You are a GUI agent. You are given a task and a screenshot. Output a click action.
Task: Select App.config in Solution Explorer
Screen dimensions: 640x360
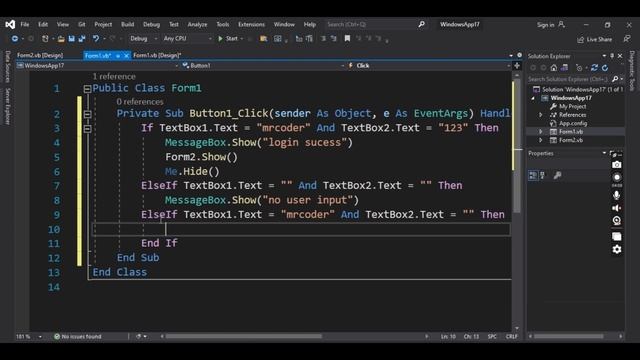tap(573, 123)
